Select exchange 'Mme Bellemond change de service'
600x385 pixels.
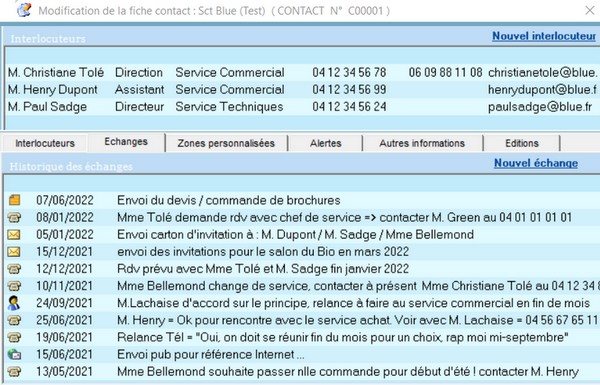(x=358, y=286)
